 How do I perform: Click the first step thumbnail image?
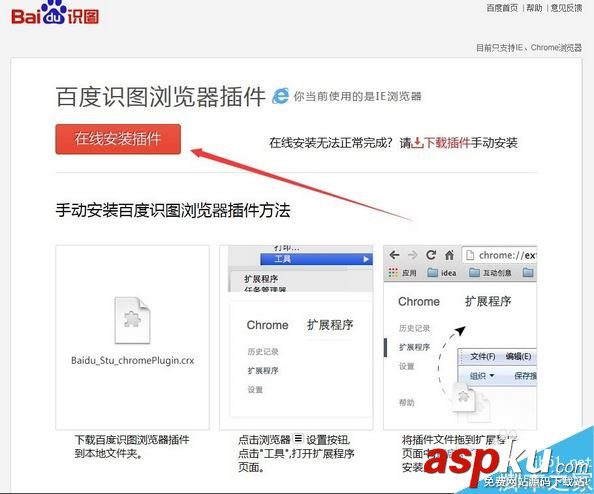132,338
